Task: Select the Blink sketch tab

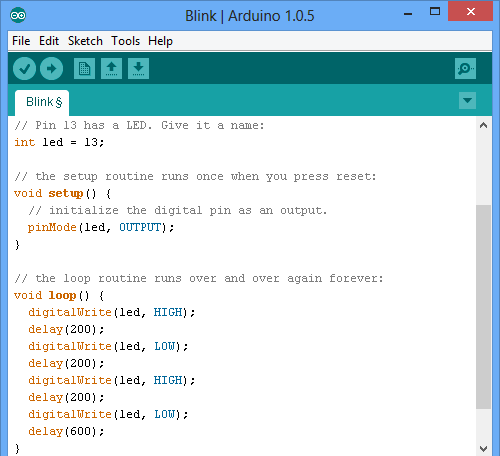Action: pyautogui.click(x=42, y=102)
